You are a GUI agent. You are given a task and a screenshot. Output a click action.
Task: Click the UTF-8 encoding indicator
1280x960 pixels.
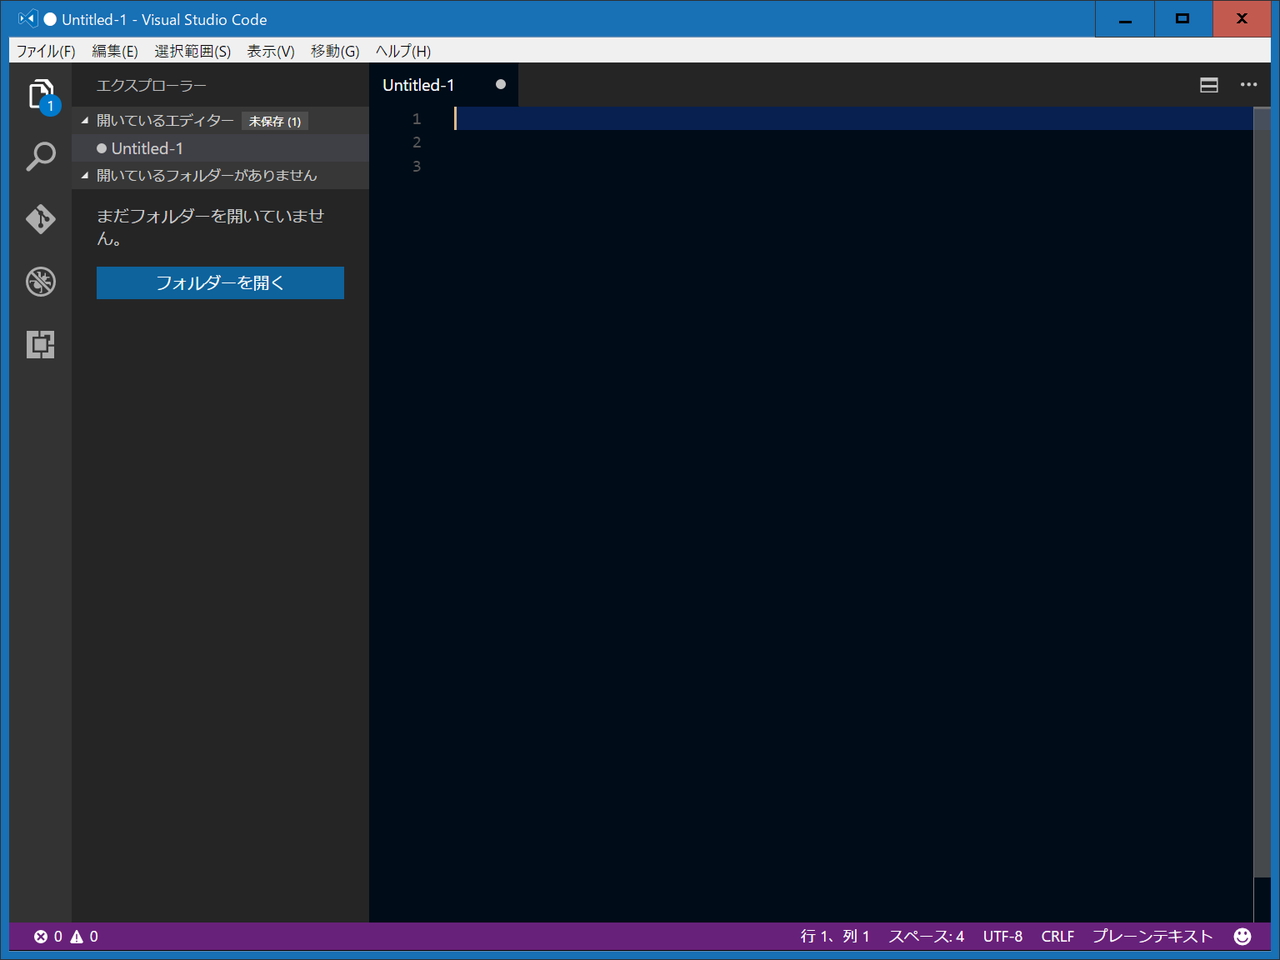(x=1003, y=936)
